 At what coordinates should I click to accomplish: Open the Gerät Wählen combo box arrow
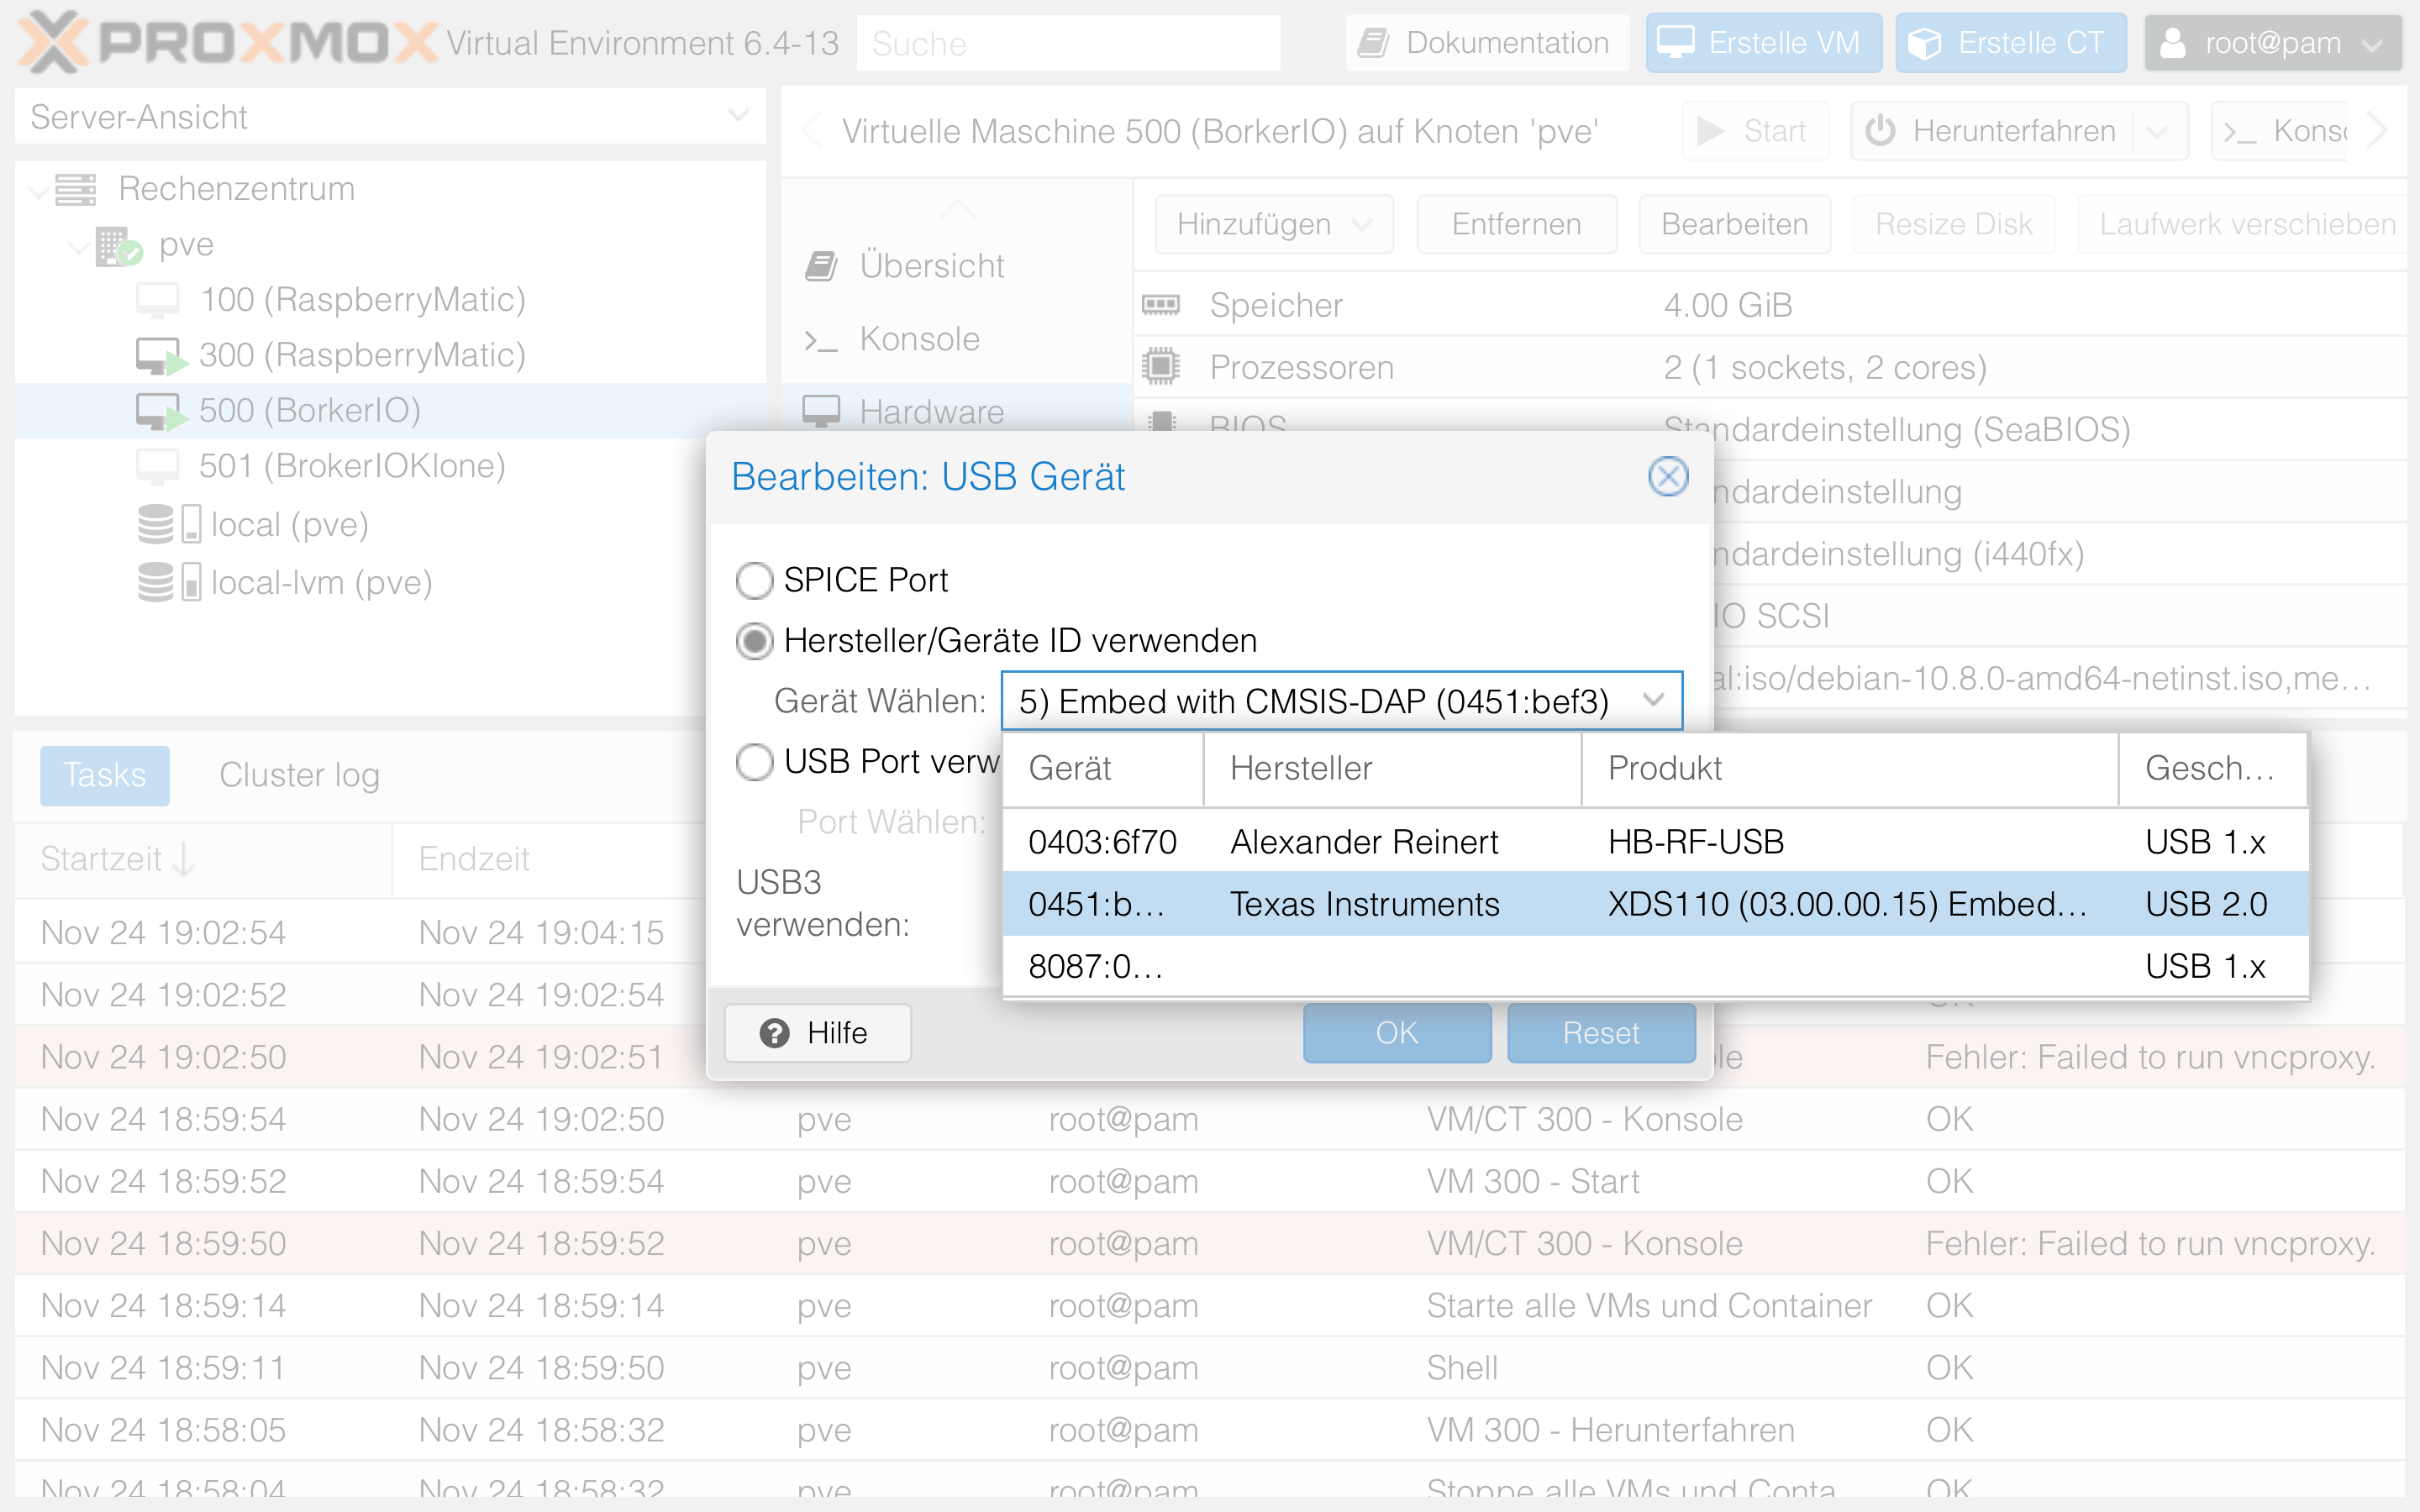coord(1653,701)
